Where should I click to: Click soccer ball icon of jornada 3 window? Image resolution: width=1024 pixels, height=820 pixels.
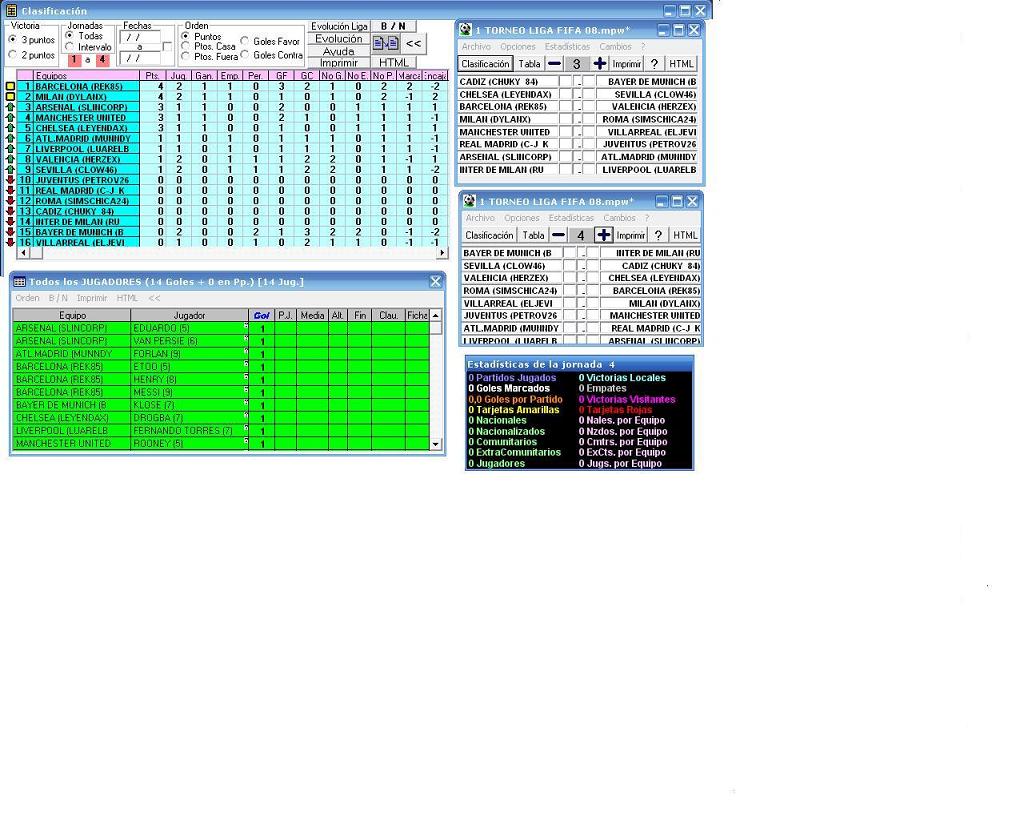pyautogui.click(x=465, y=30)
